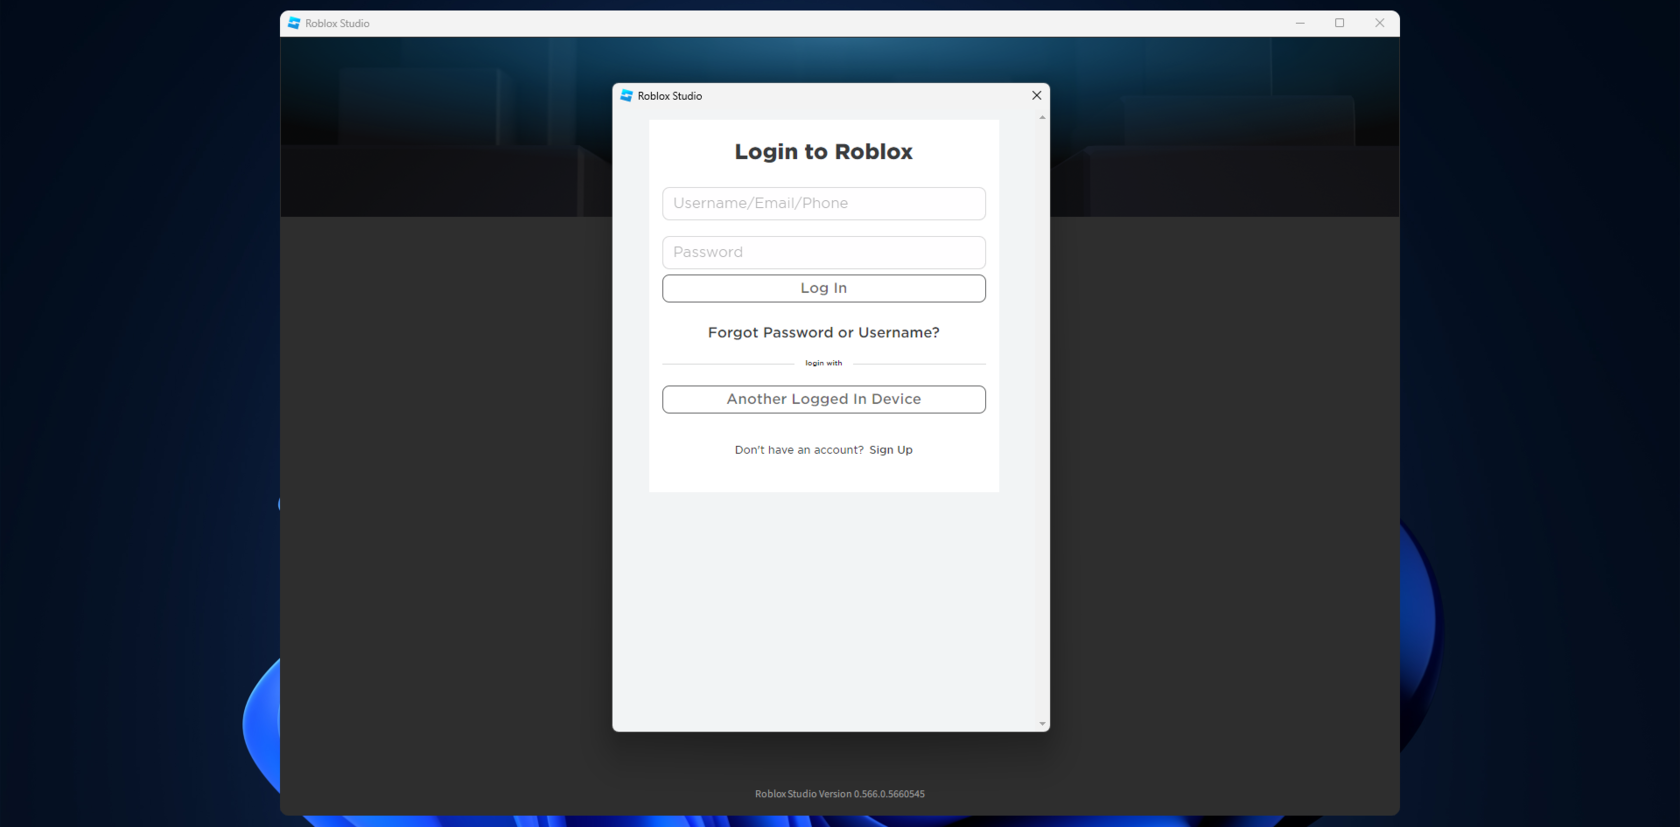
Task: Click login dialog scrollbar down arrow
Action: [1043, 724]
